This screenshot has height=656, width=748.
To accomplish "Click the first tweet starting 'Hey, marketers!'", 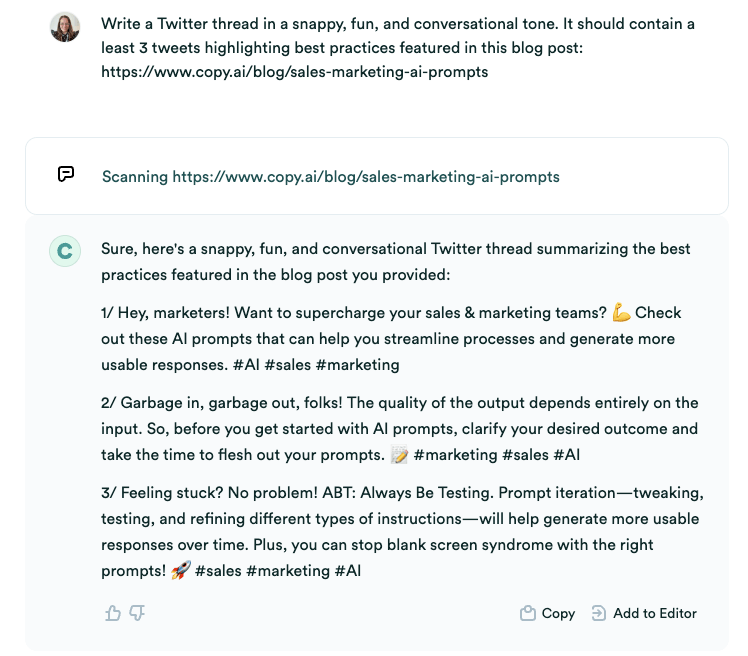I will click(x=391, y=339).
